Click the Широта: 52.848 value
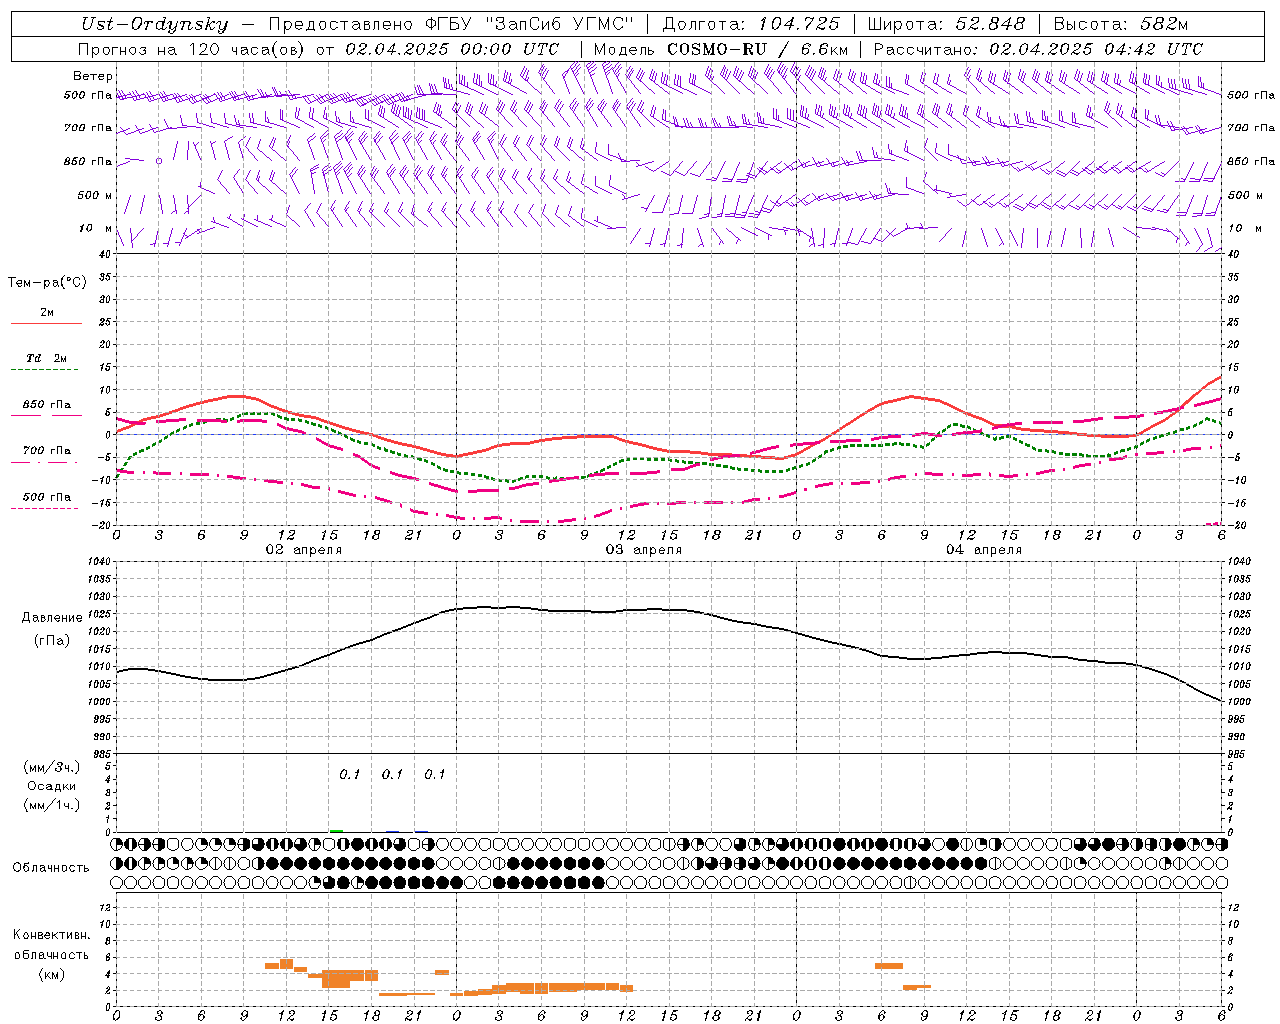The height and width of the screenshot is (1024, 1280). [946, 24]
